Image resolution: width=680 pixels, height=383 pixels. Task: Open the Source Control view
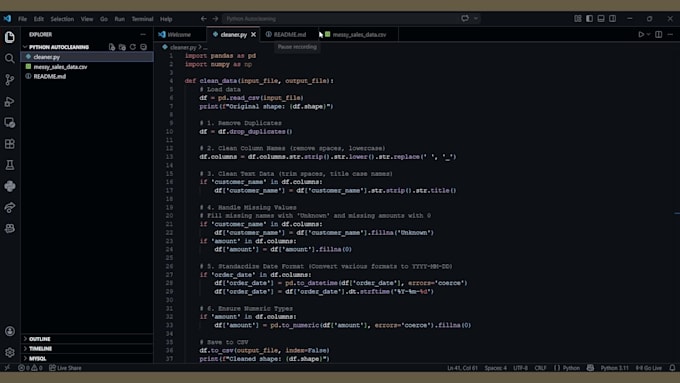(x=10, y=79)
